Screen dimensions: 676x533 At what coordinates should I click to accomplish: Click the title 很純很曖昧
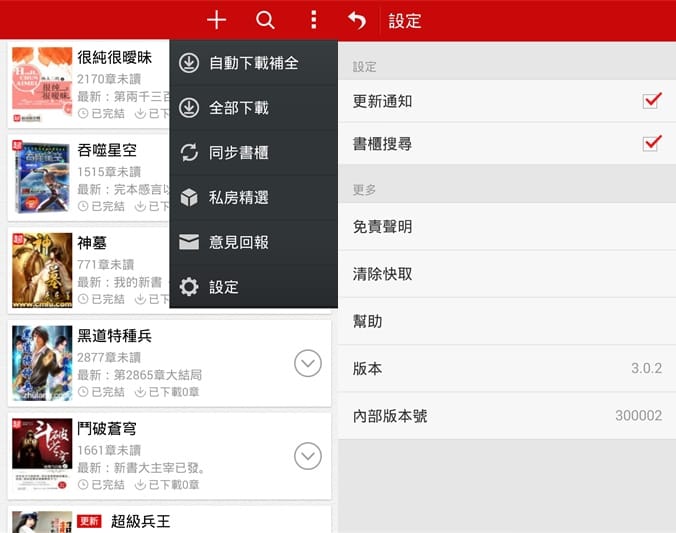[x=115, y=57]
